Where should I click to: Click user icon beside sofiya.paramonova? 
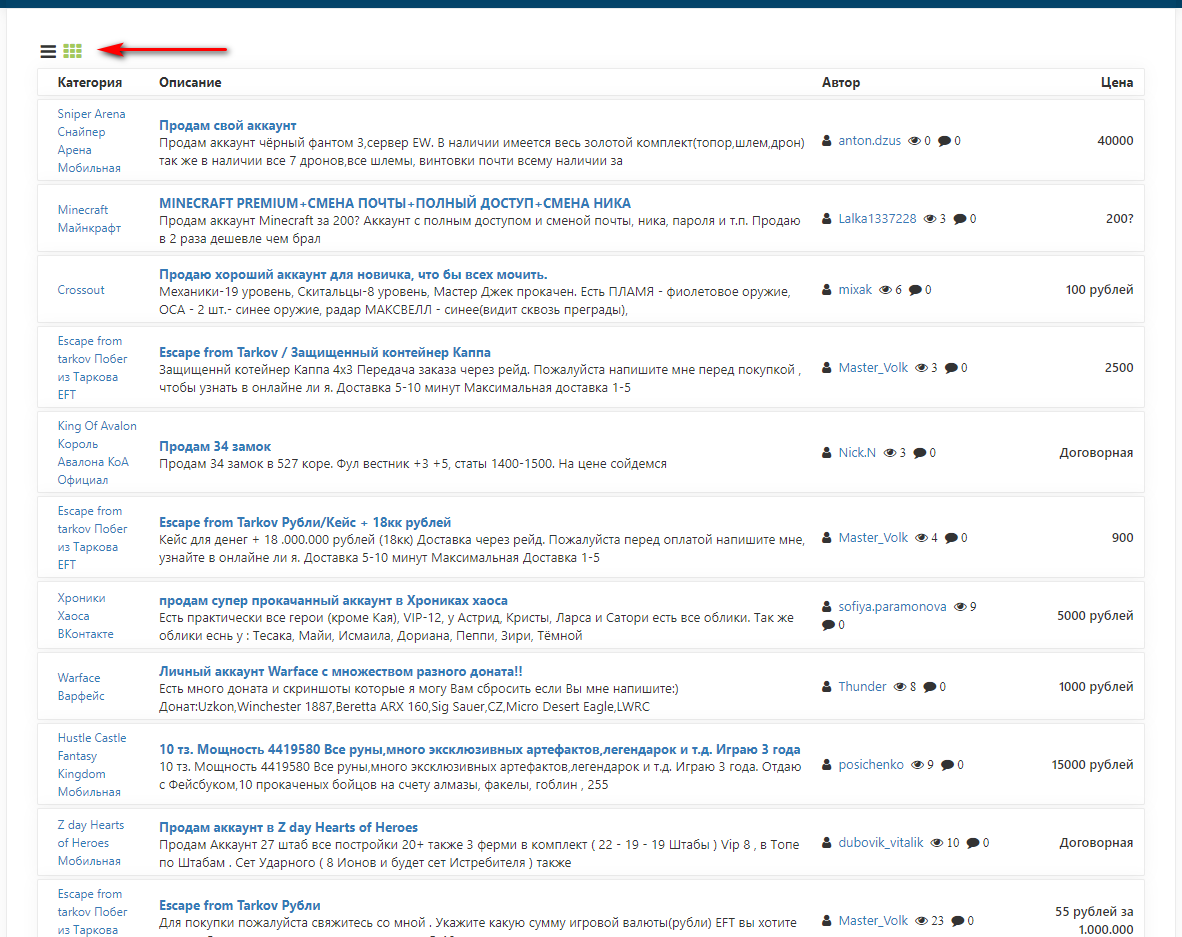pyautogui.click(x=827, y=607)
